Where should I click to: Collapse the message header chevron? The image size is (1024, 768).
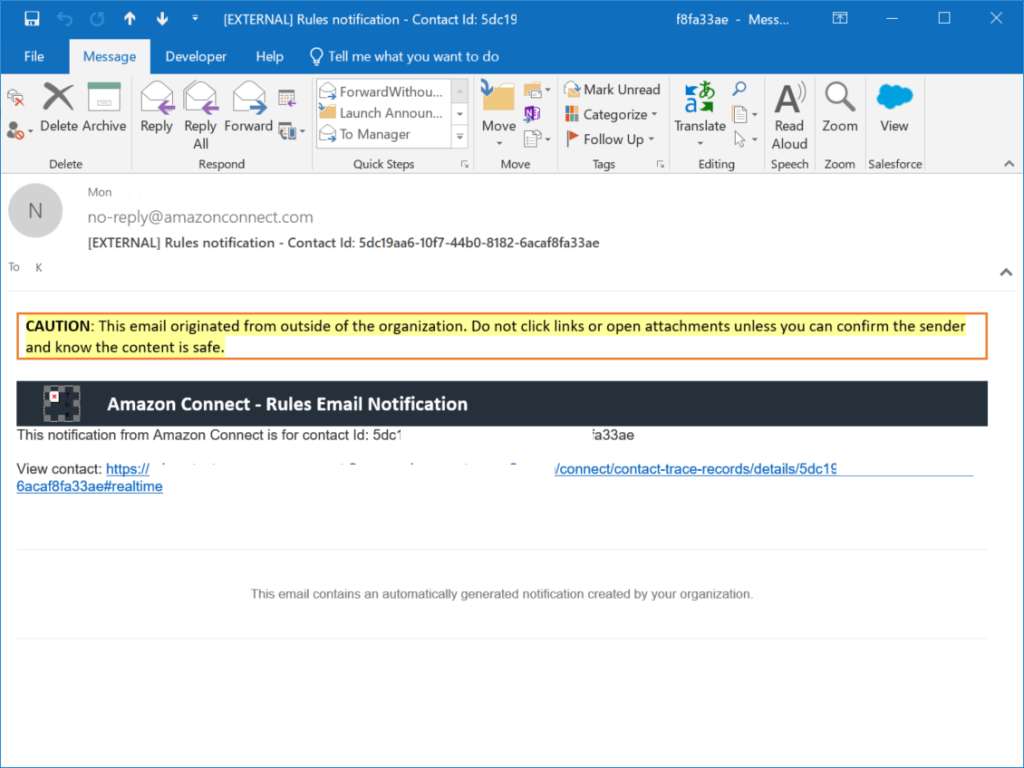coord(1006,272)
